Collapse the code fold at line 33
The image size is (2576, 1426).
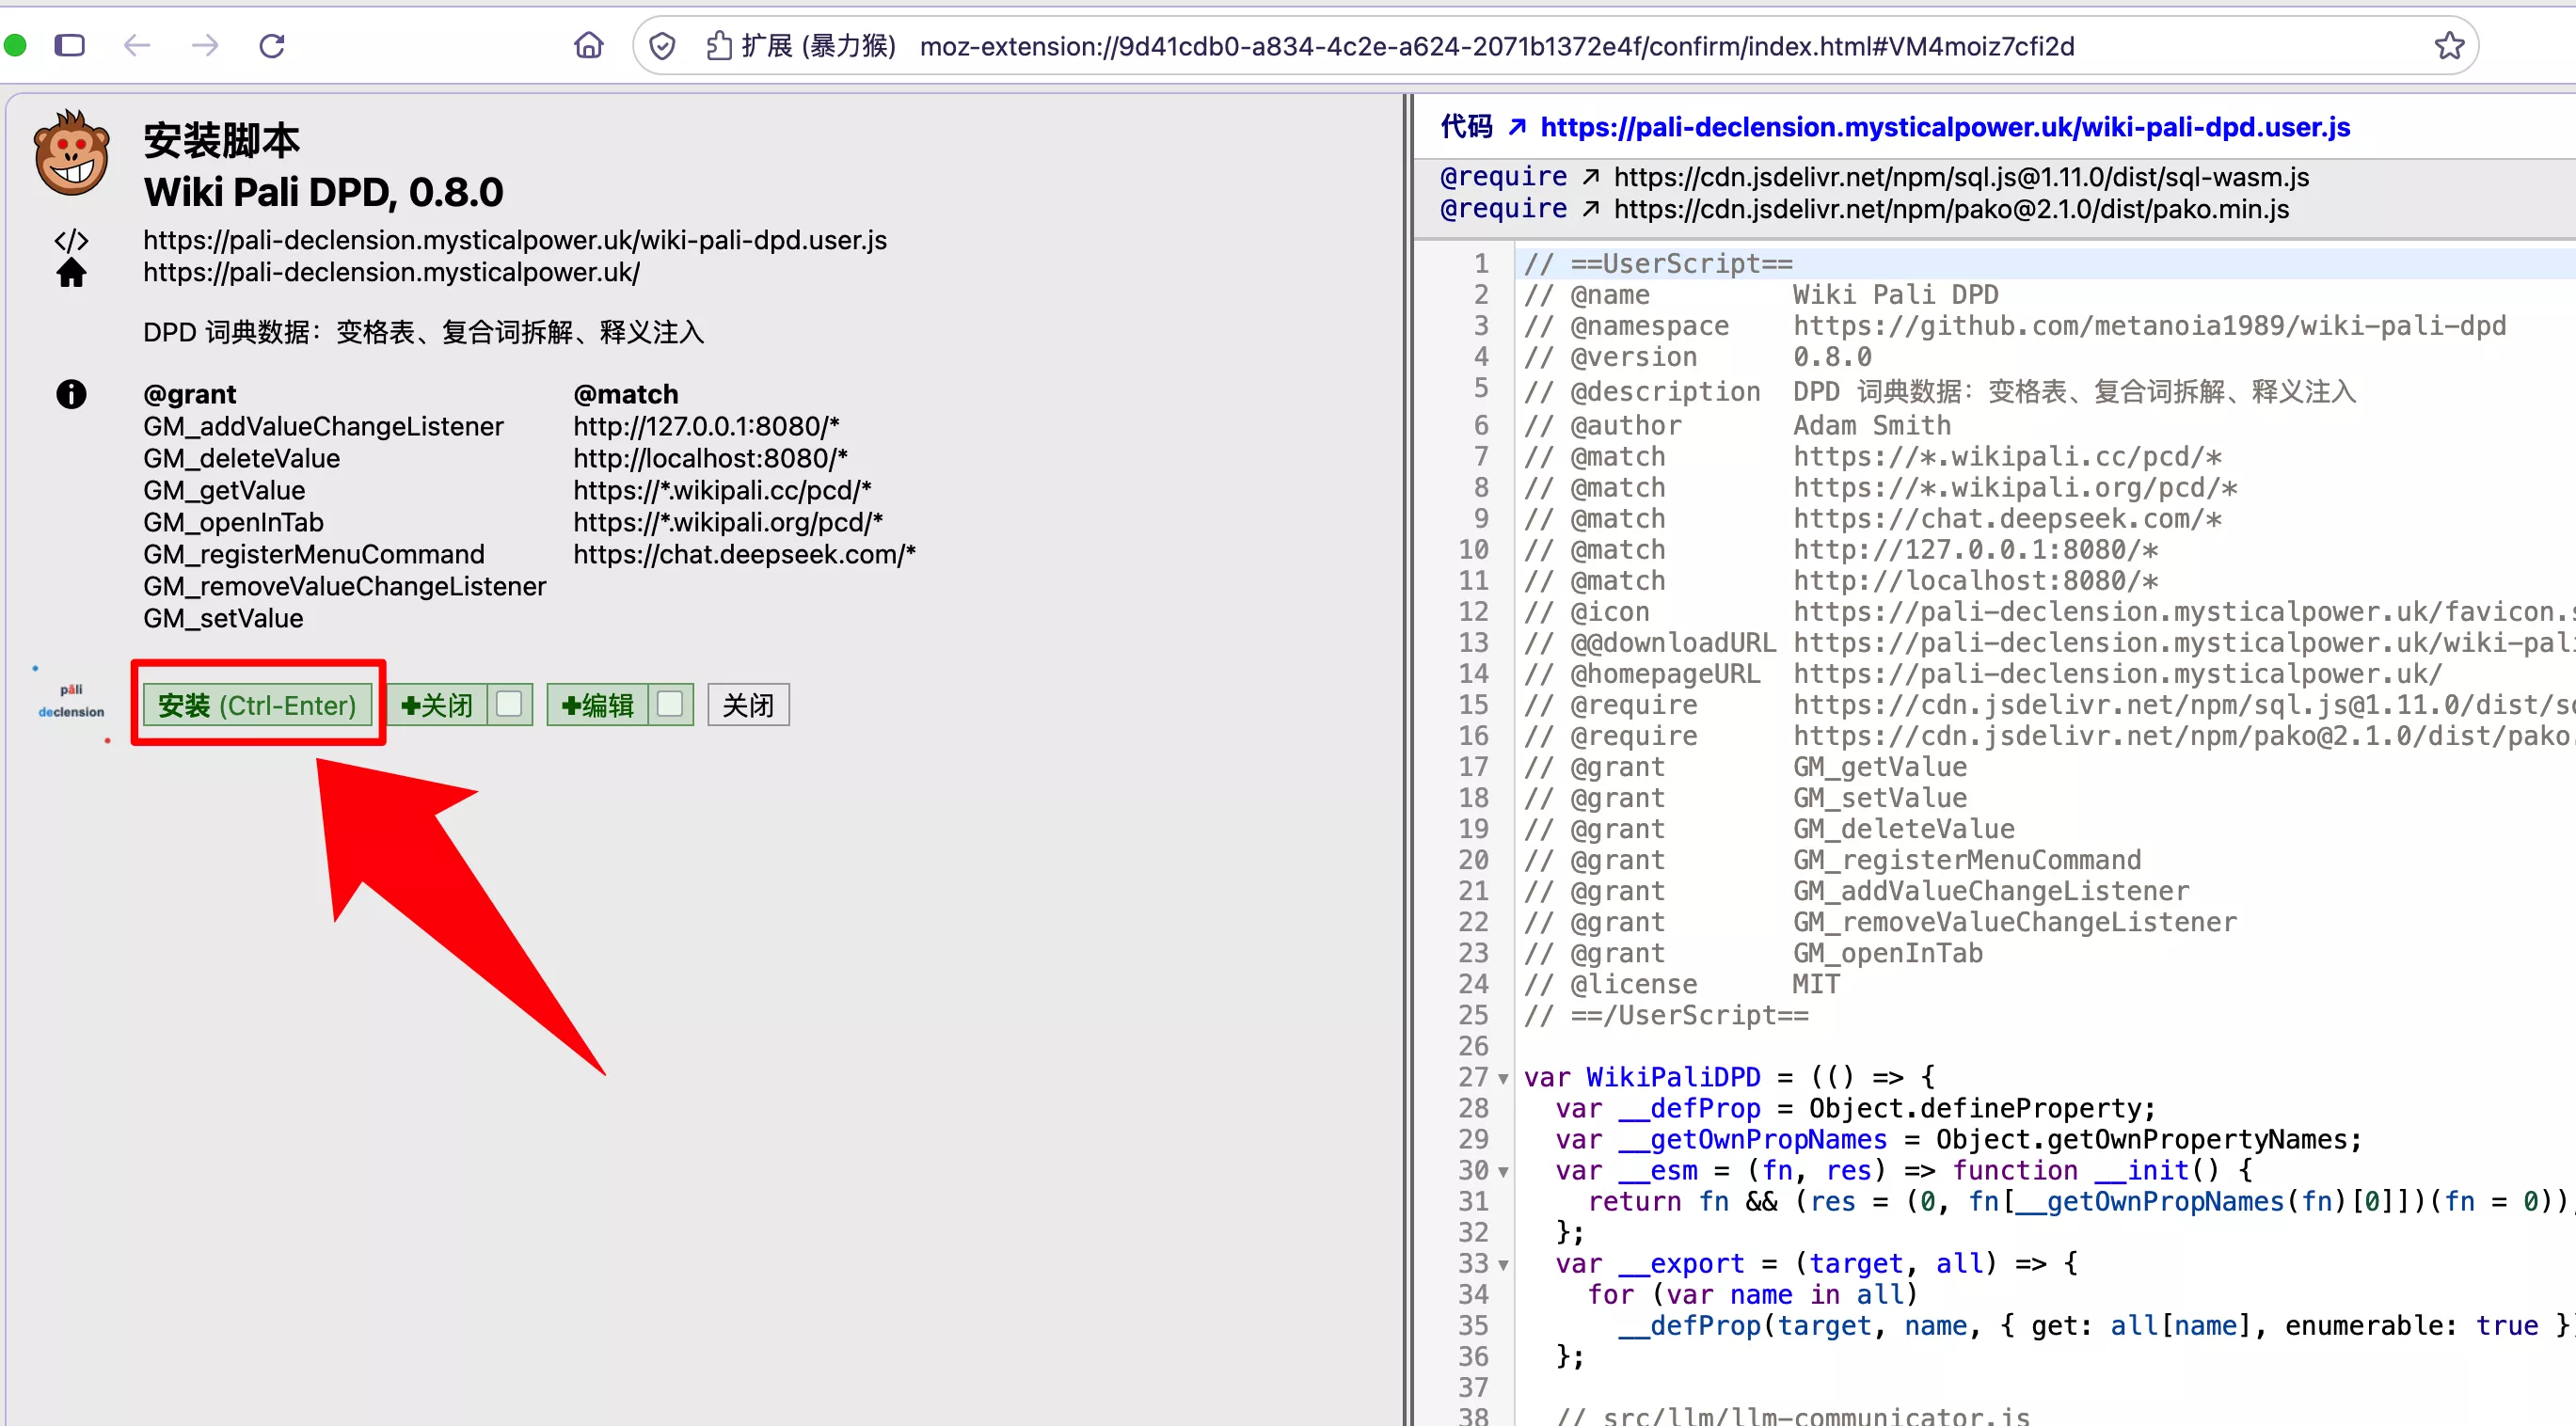[x=1503, y=1265]
